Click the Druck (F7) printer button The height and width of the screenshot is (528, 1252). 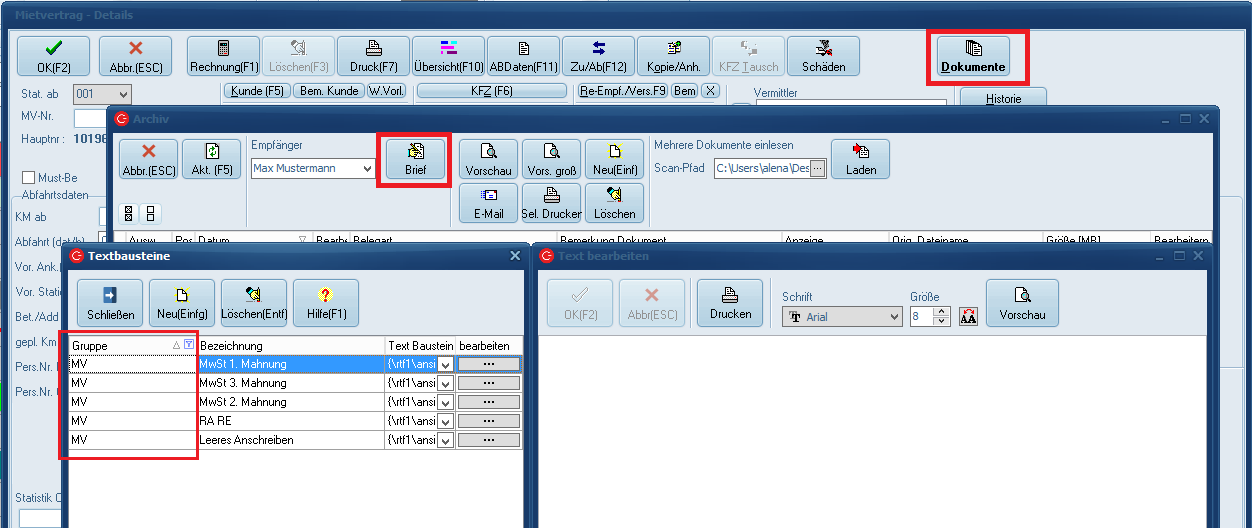[373, 56]
